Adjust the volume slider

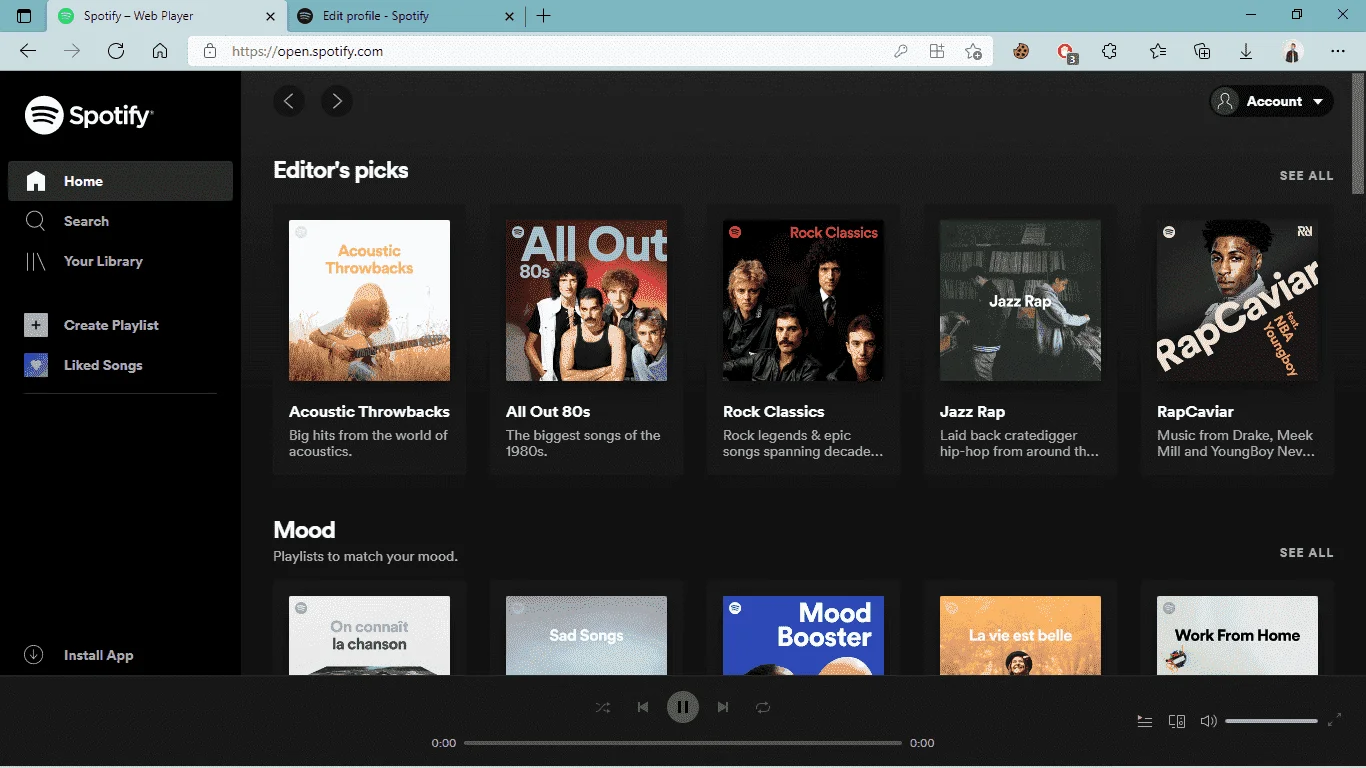1271,721
